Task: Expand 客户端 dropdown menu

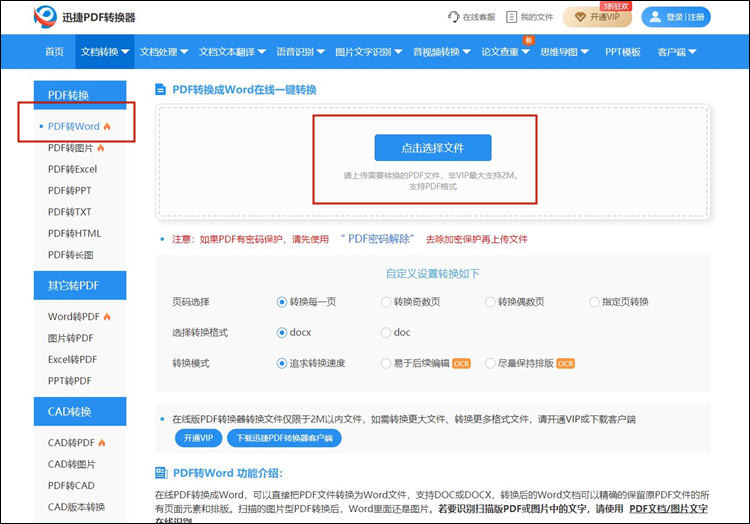Action: [676, 52]
